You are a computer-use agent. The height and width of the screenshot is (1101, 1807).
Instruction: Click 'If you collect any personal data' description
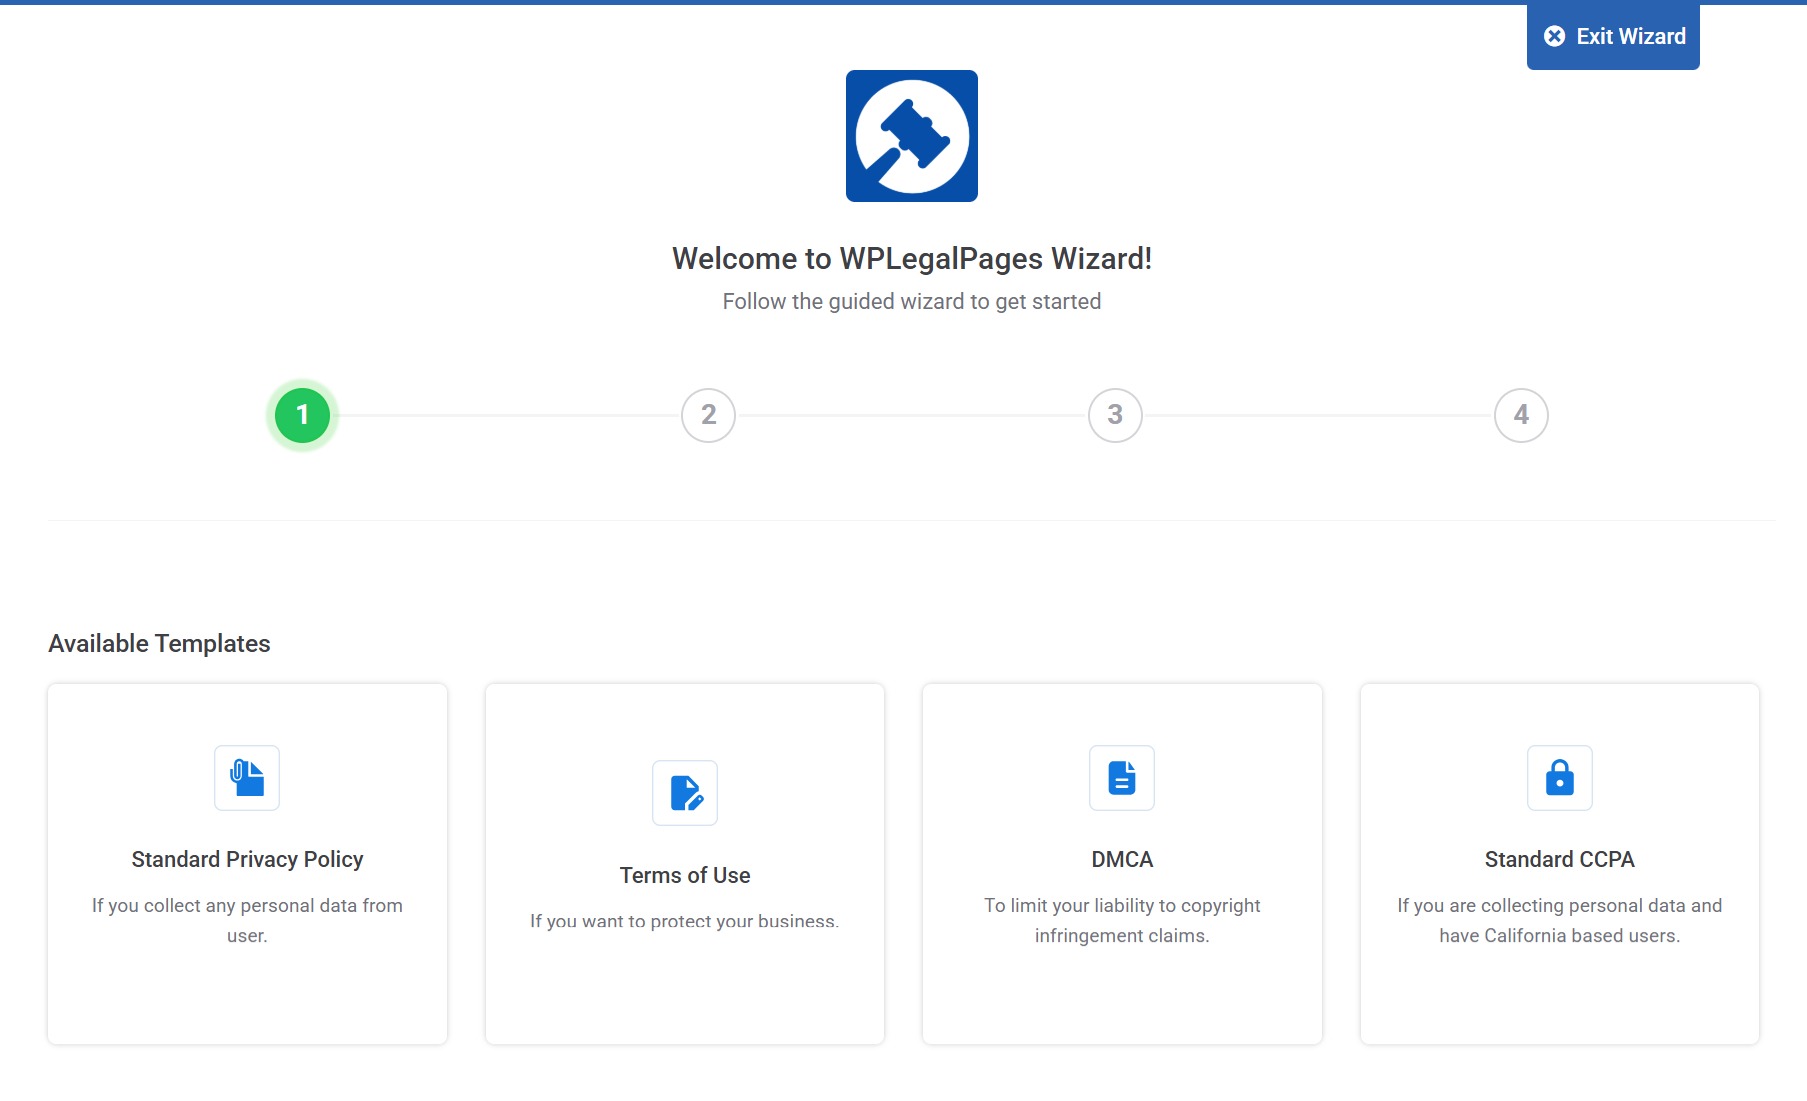(247, 920)
